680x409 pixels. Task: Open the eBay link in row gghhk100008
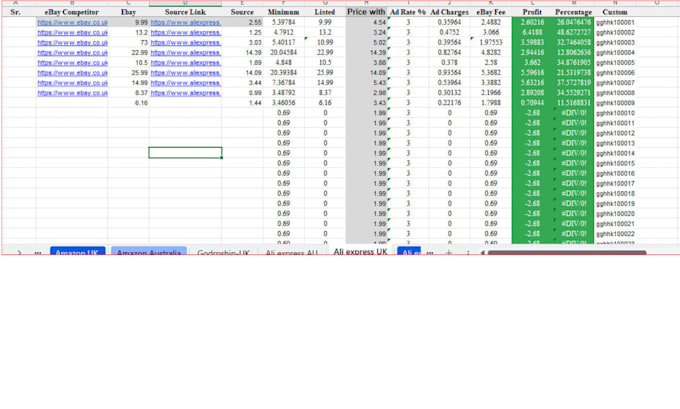tap(72, 93)
